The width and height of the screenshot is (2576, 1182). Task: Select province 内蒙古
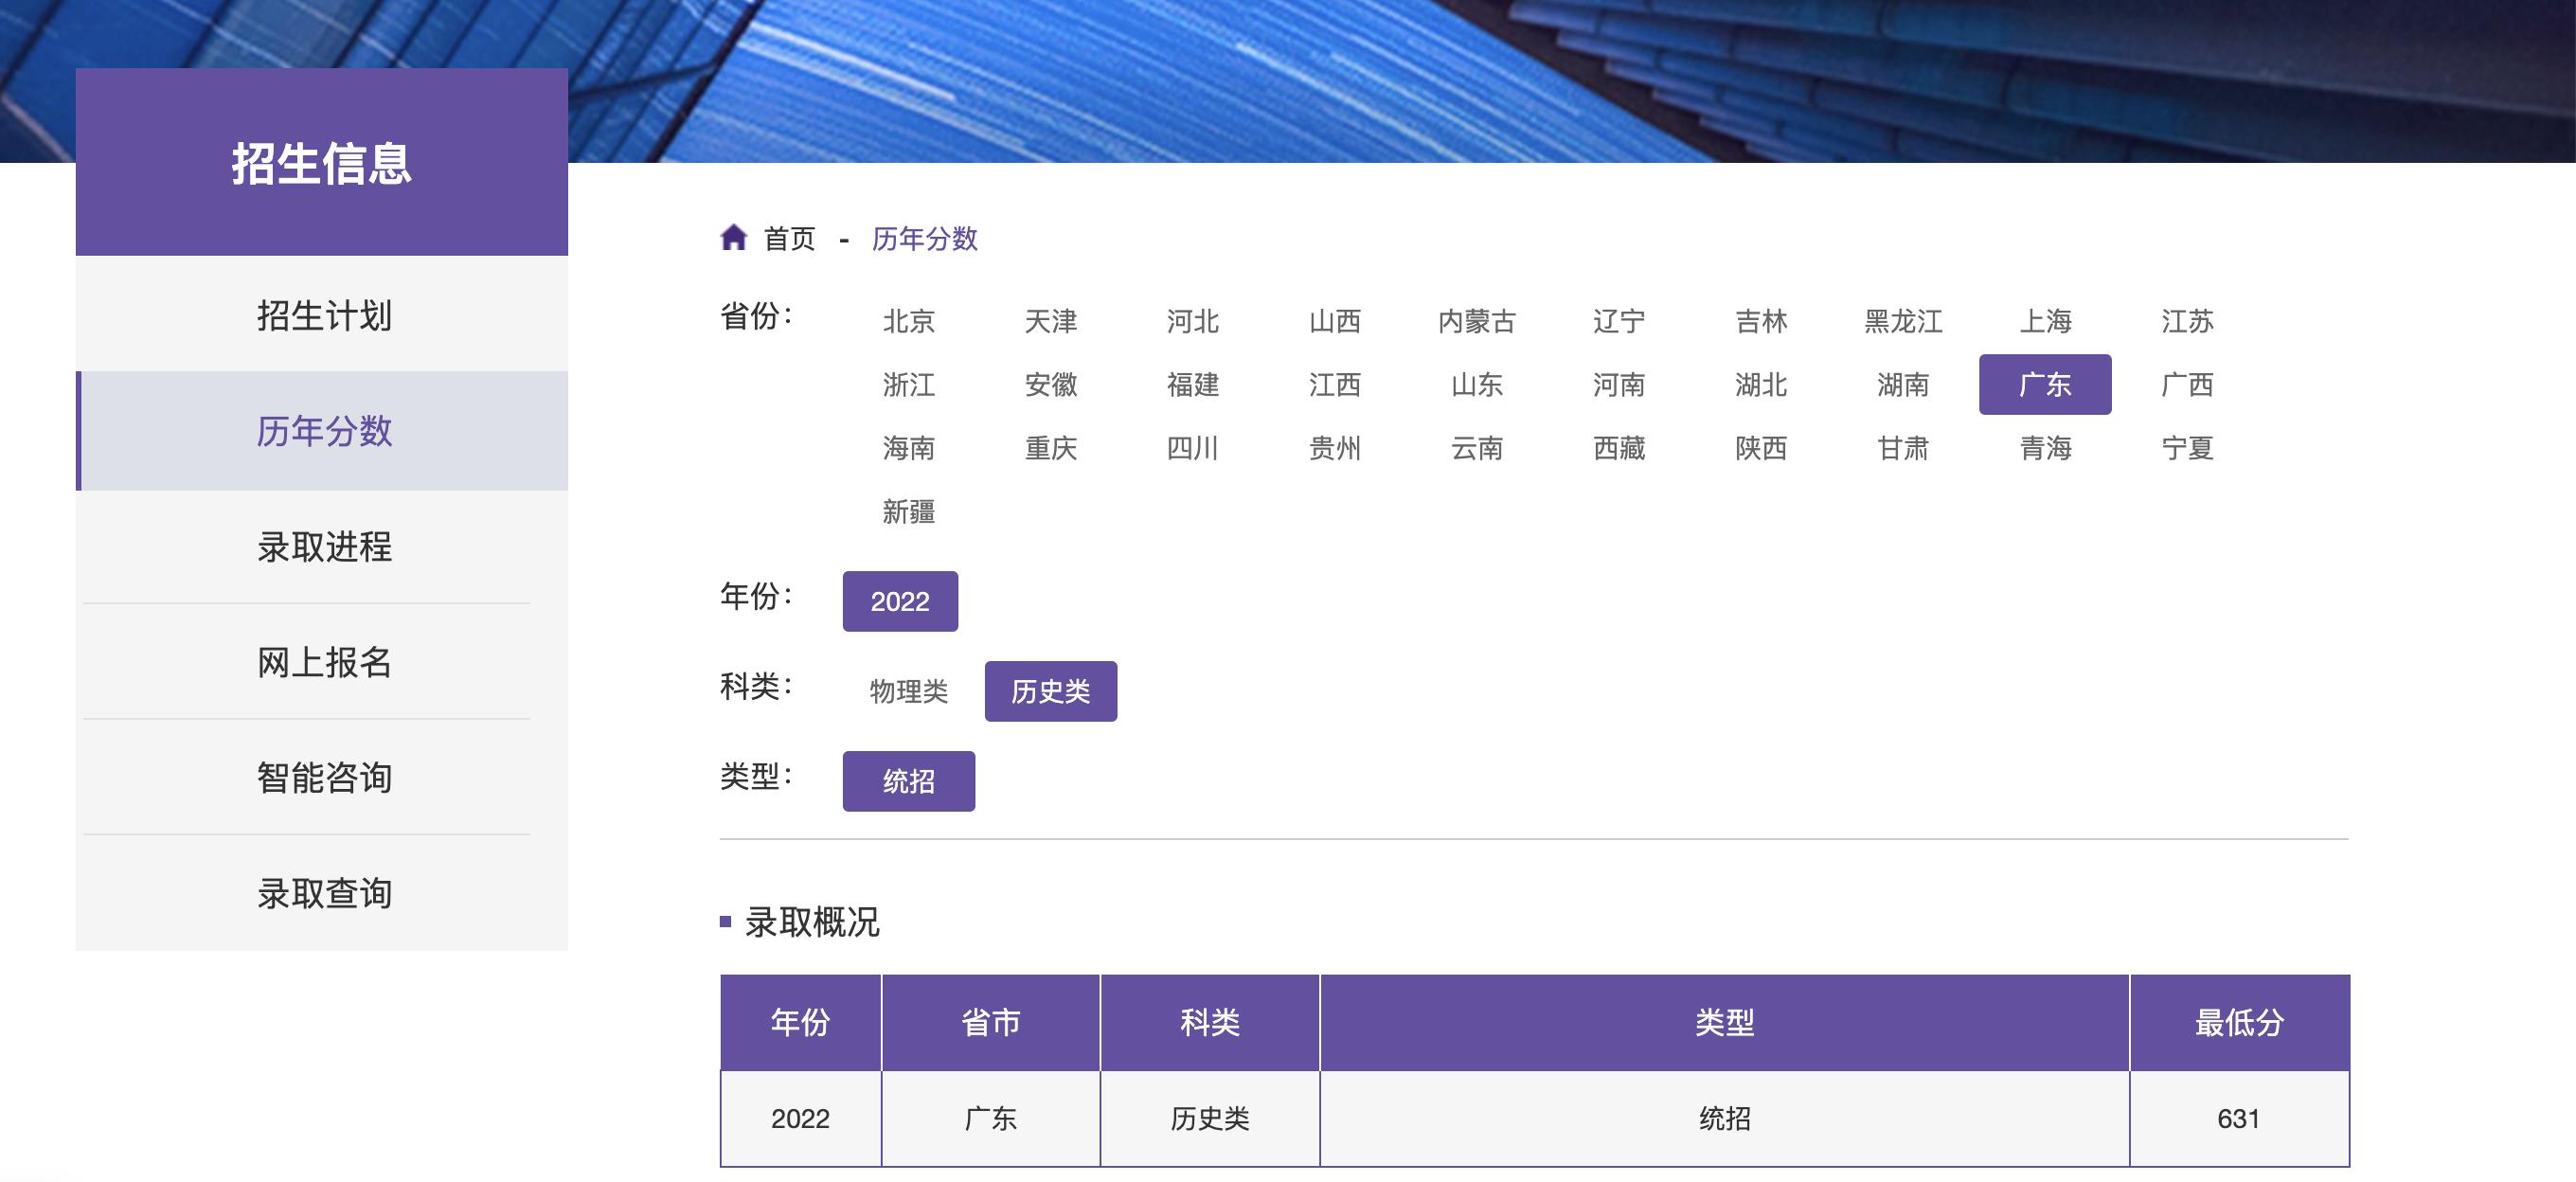pos(1477,321)
